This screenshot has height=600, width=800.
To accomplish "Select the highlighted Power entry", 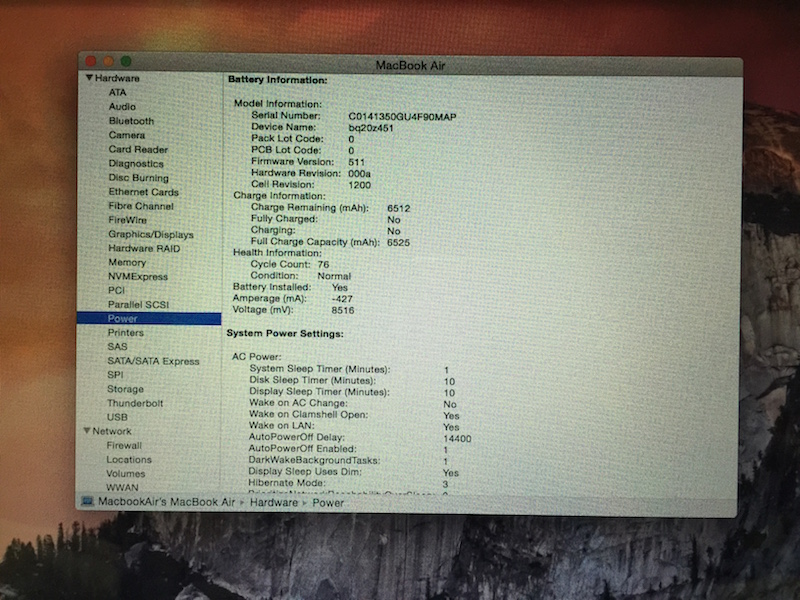I will pyautogui.click(x=149, y=318).
